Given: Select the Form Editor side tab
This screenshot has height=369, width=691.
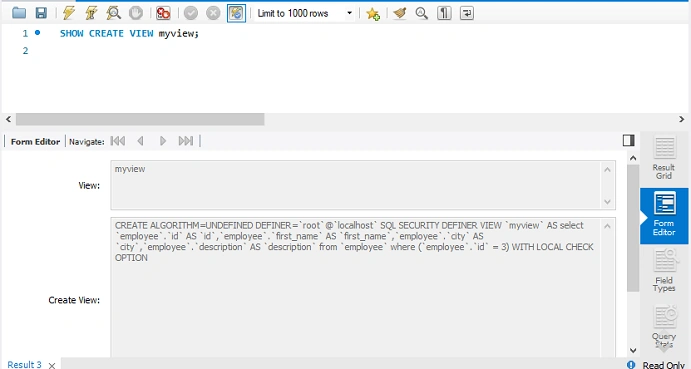Looking at the screenshot, I should coord(664,216).
